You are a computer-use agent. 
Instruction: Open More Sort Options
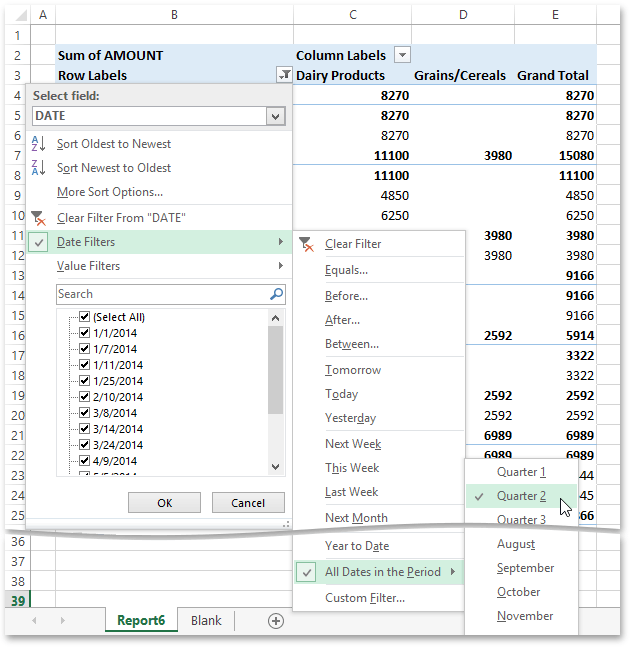pyautogui.click(x=110, y=192)
